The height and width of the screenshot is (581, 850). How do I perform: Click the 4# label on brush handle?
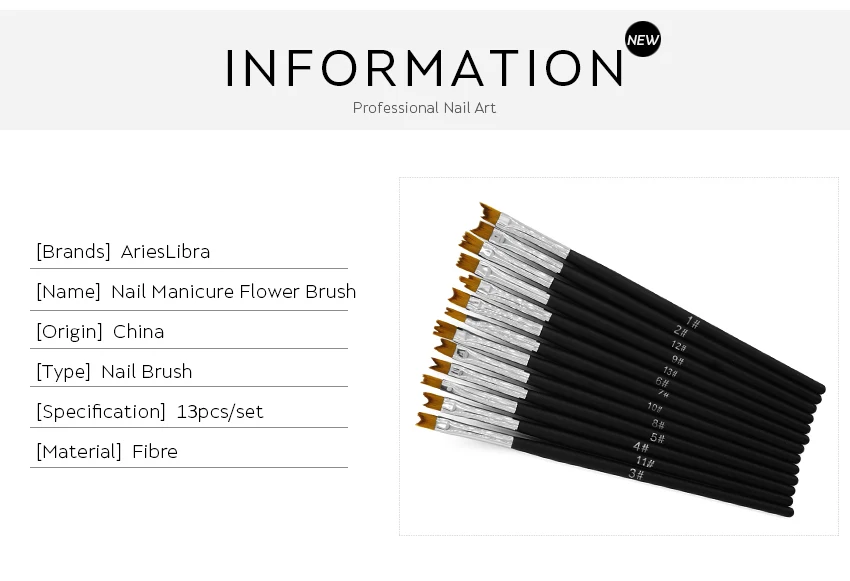(x=641, y=447)
